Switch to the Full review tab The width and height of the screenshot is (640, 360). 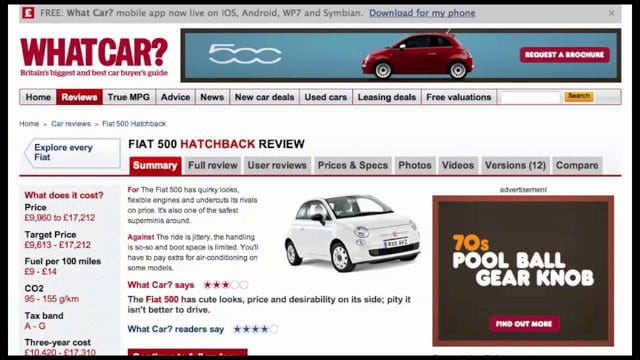coord(213,165)
